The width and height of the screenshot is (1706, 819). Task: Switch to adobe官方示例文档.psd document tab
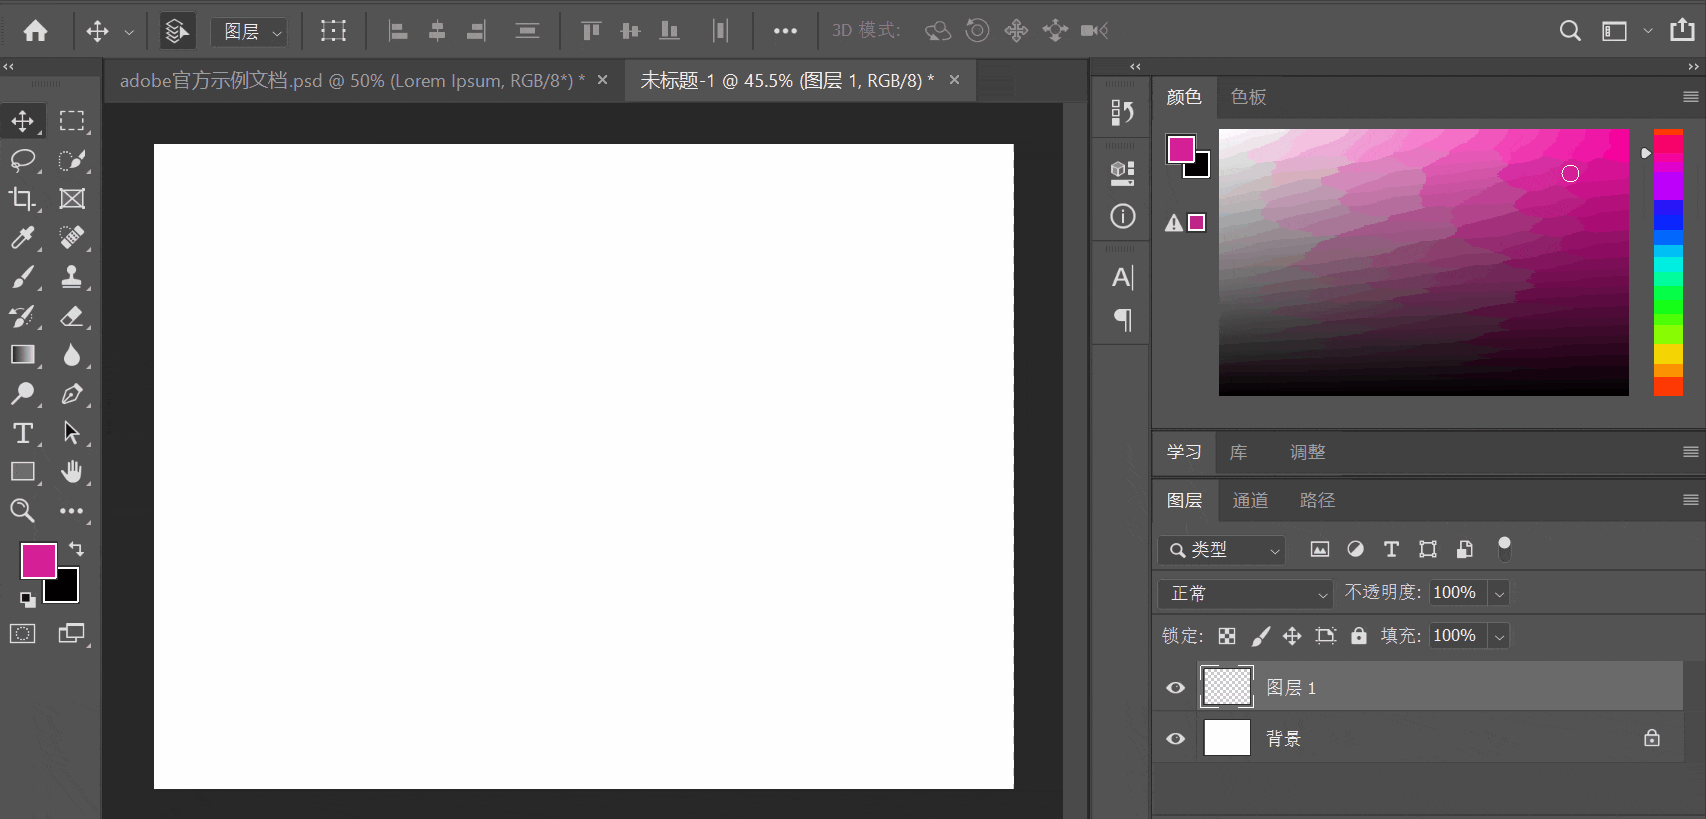pos(353,81)
